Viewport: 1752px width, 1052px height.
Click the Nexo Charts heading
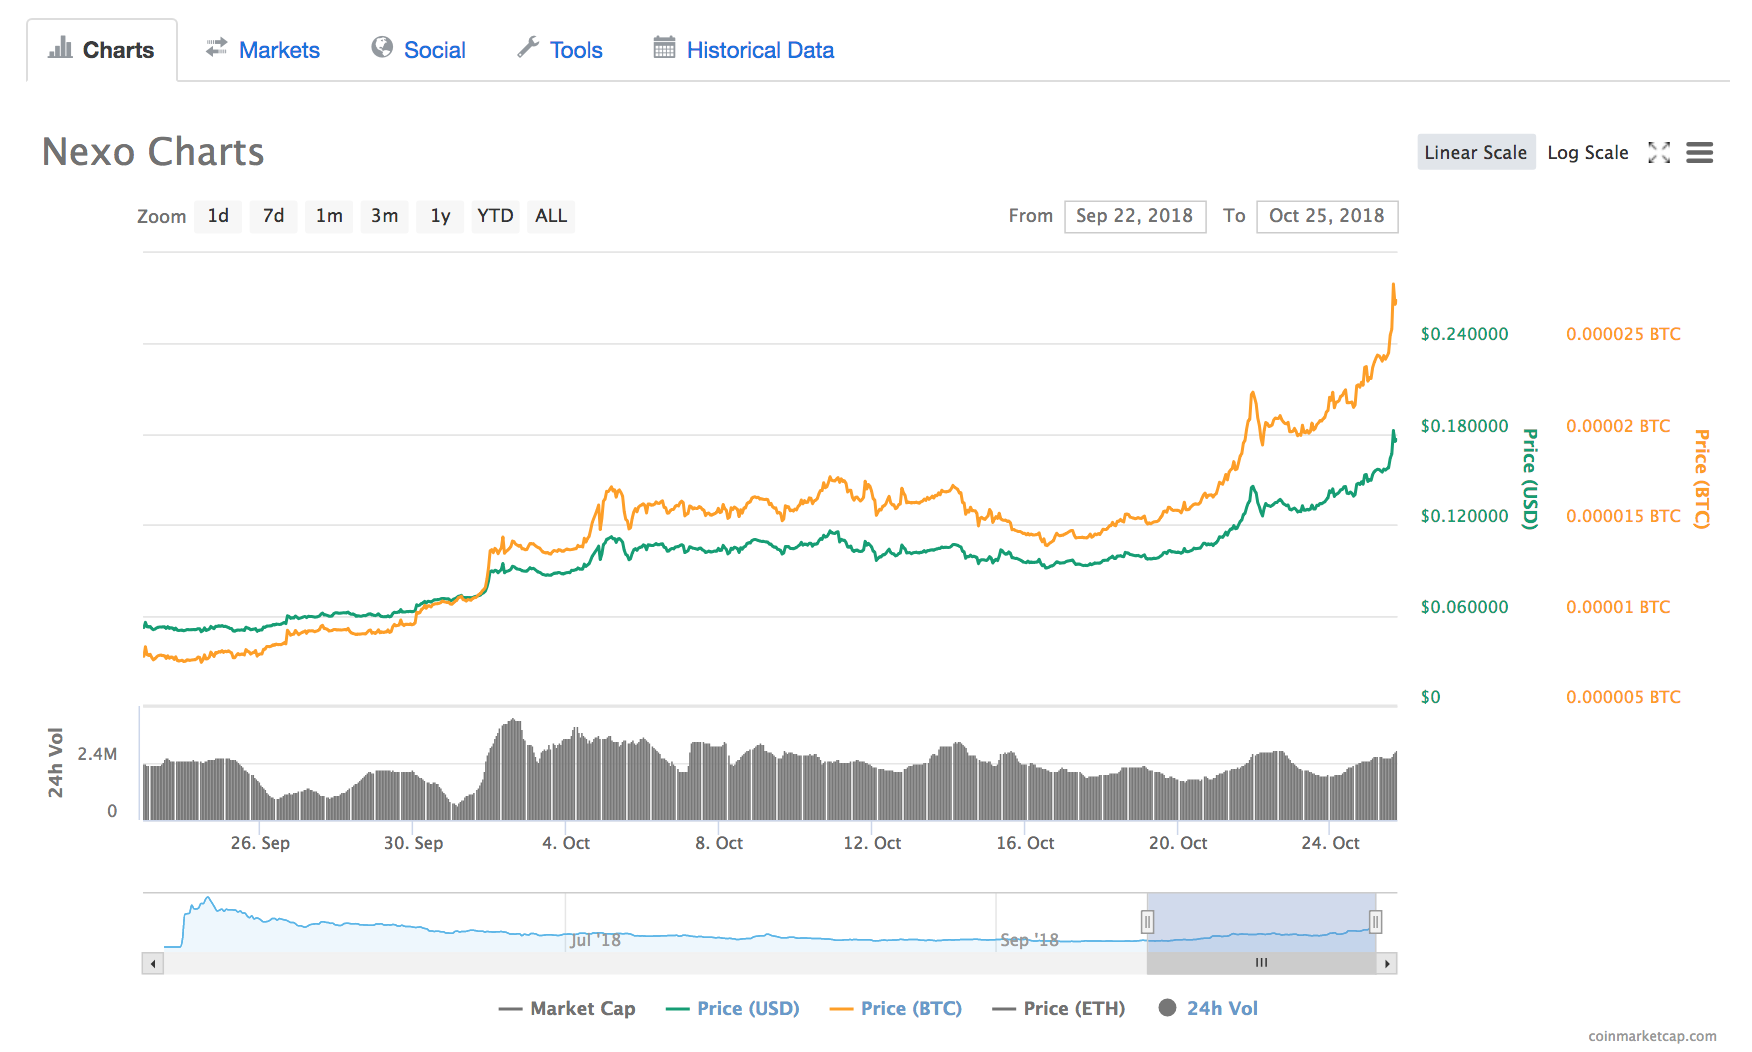point(153,152)
